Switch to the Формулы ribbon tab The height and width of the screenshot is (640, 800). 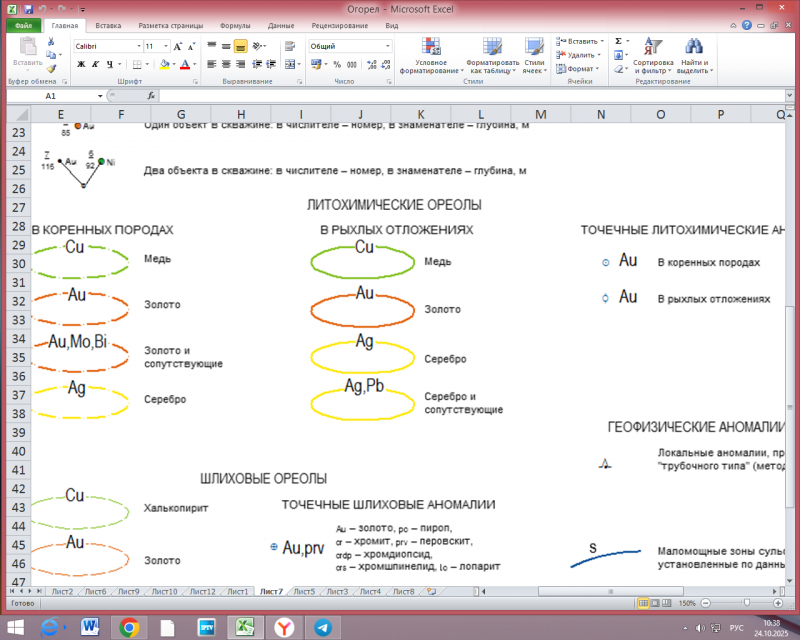(234, 25)
